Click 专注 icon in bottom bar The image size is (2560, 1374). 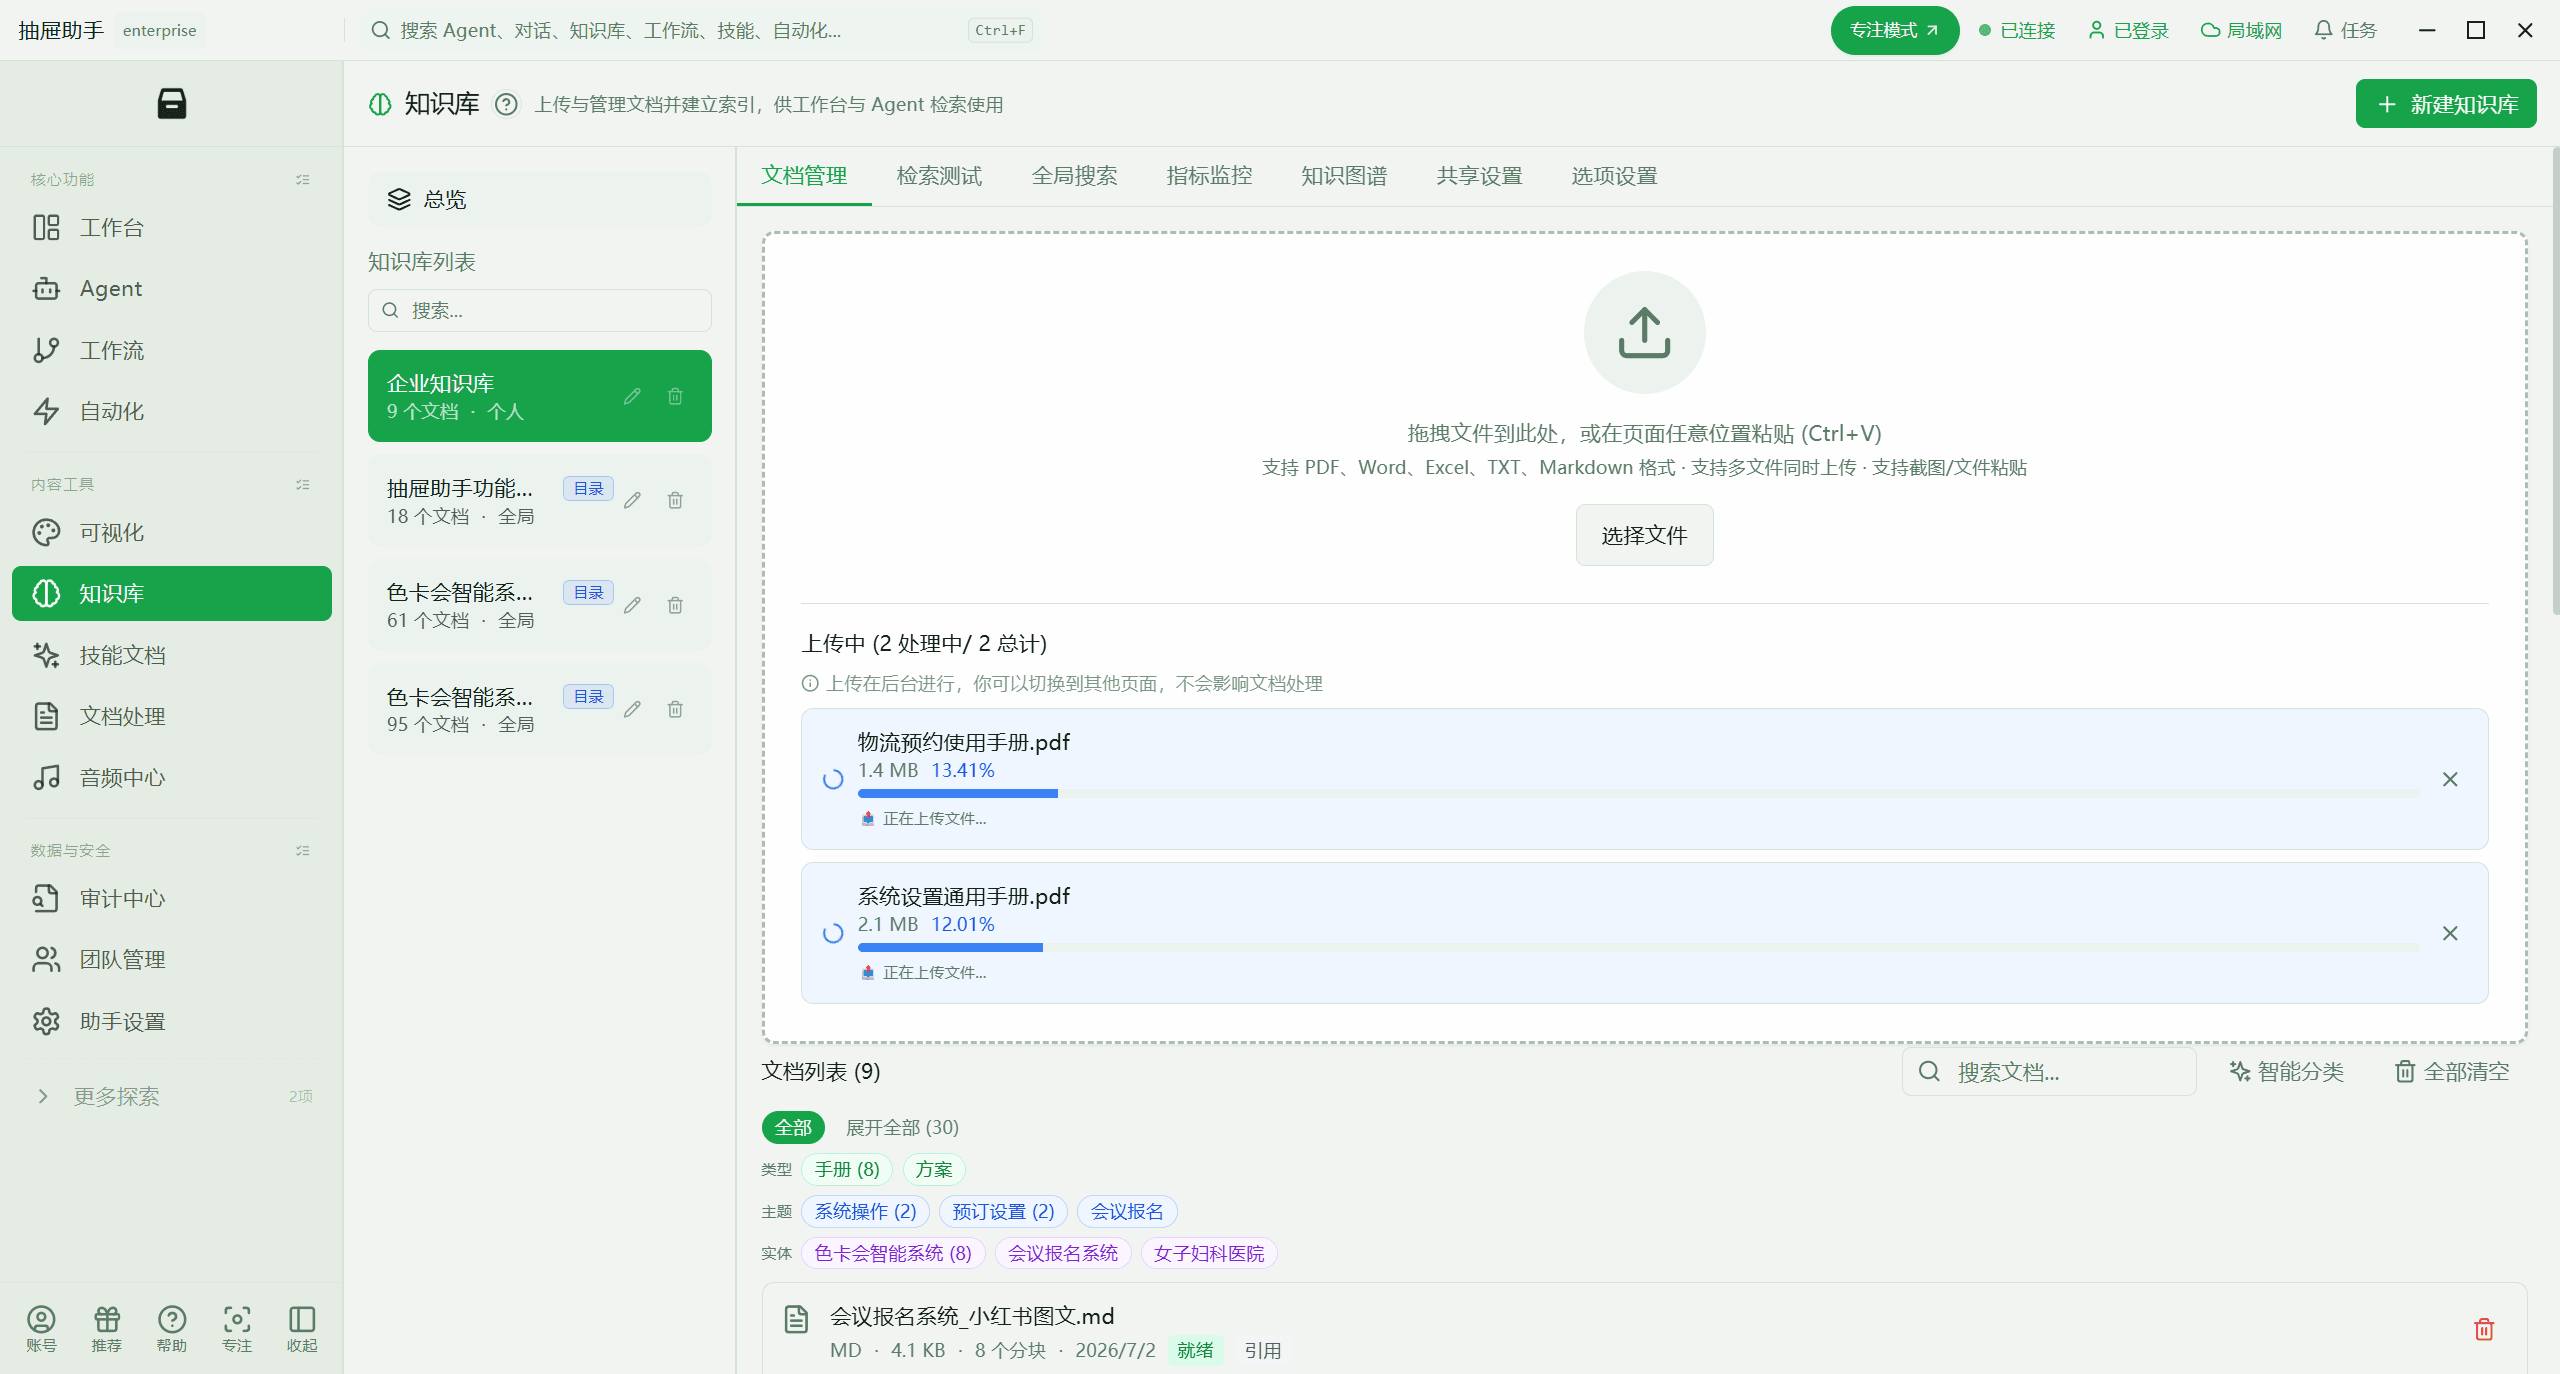coord(237,1329)
